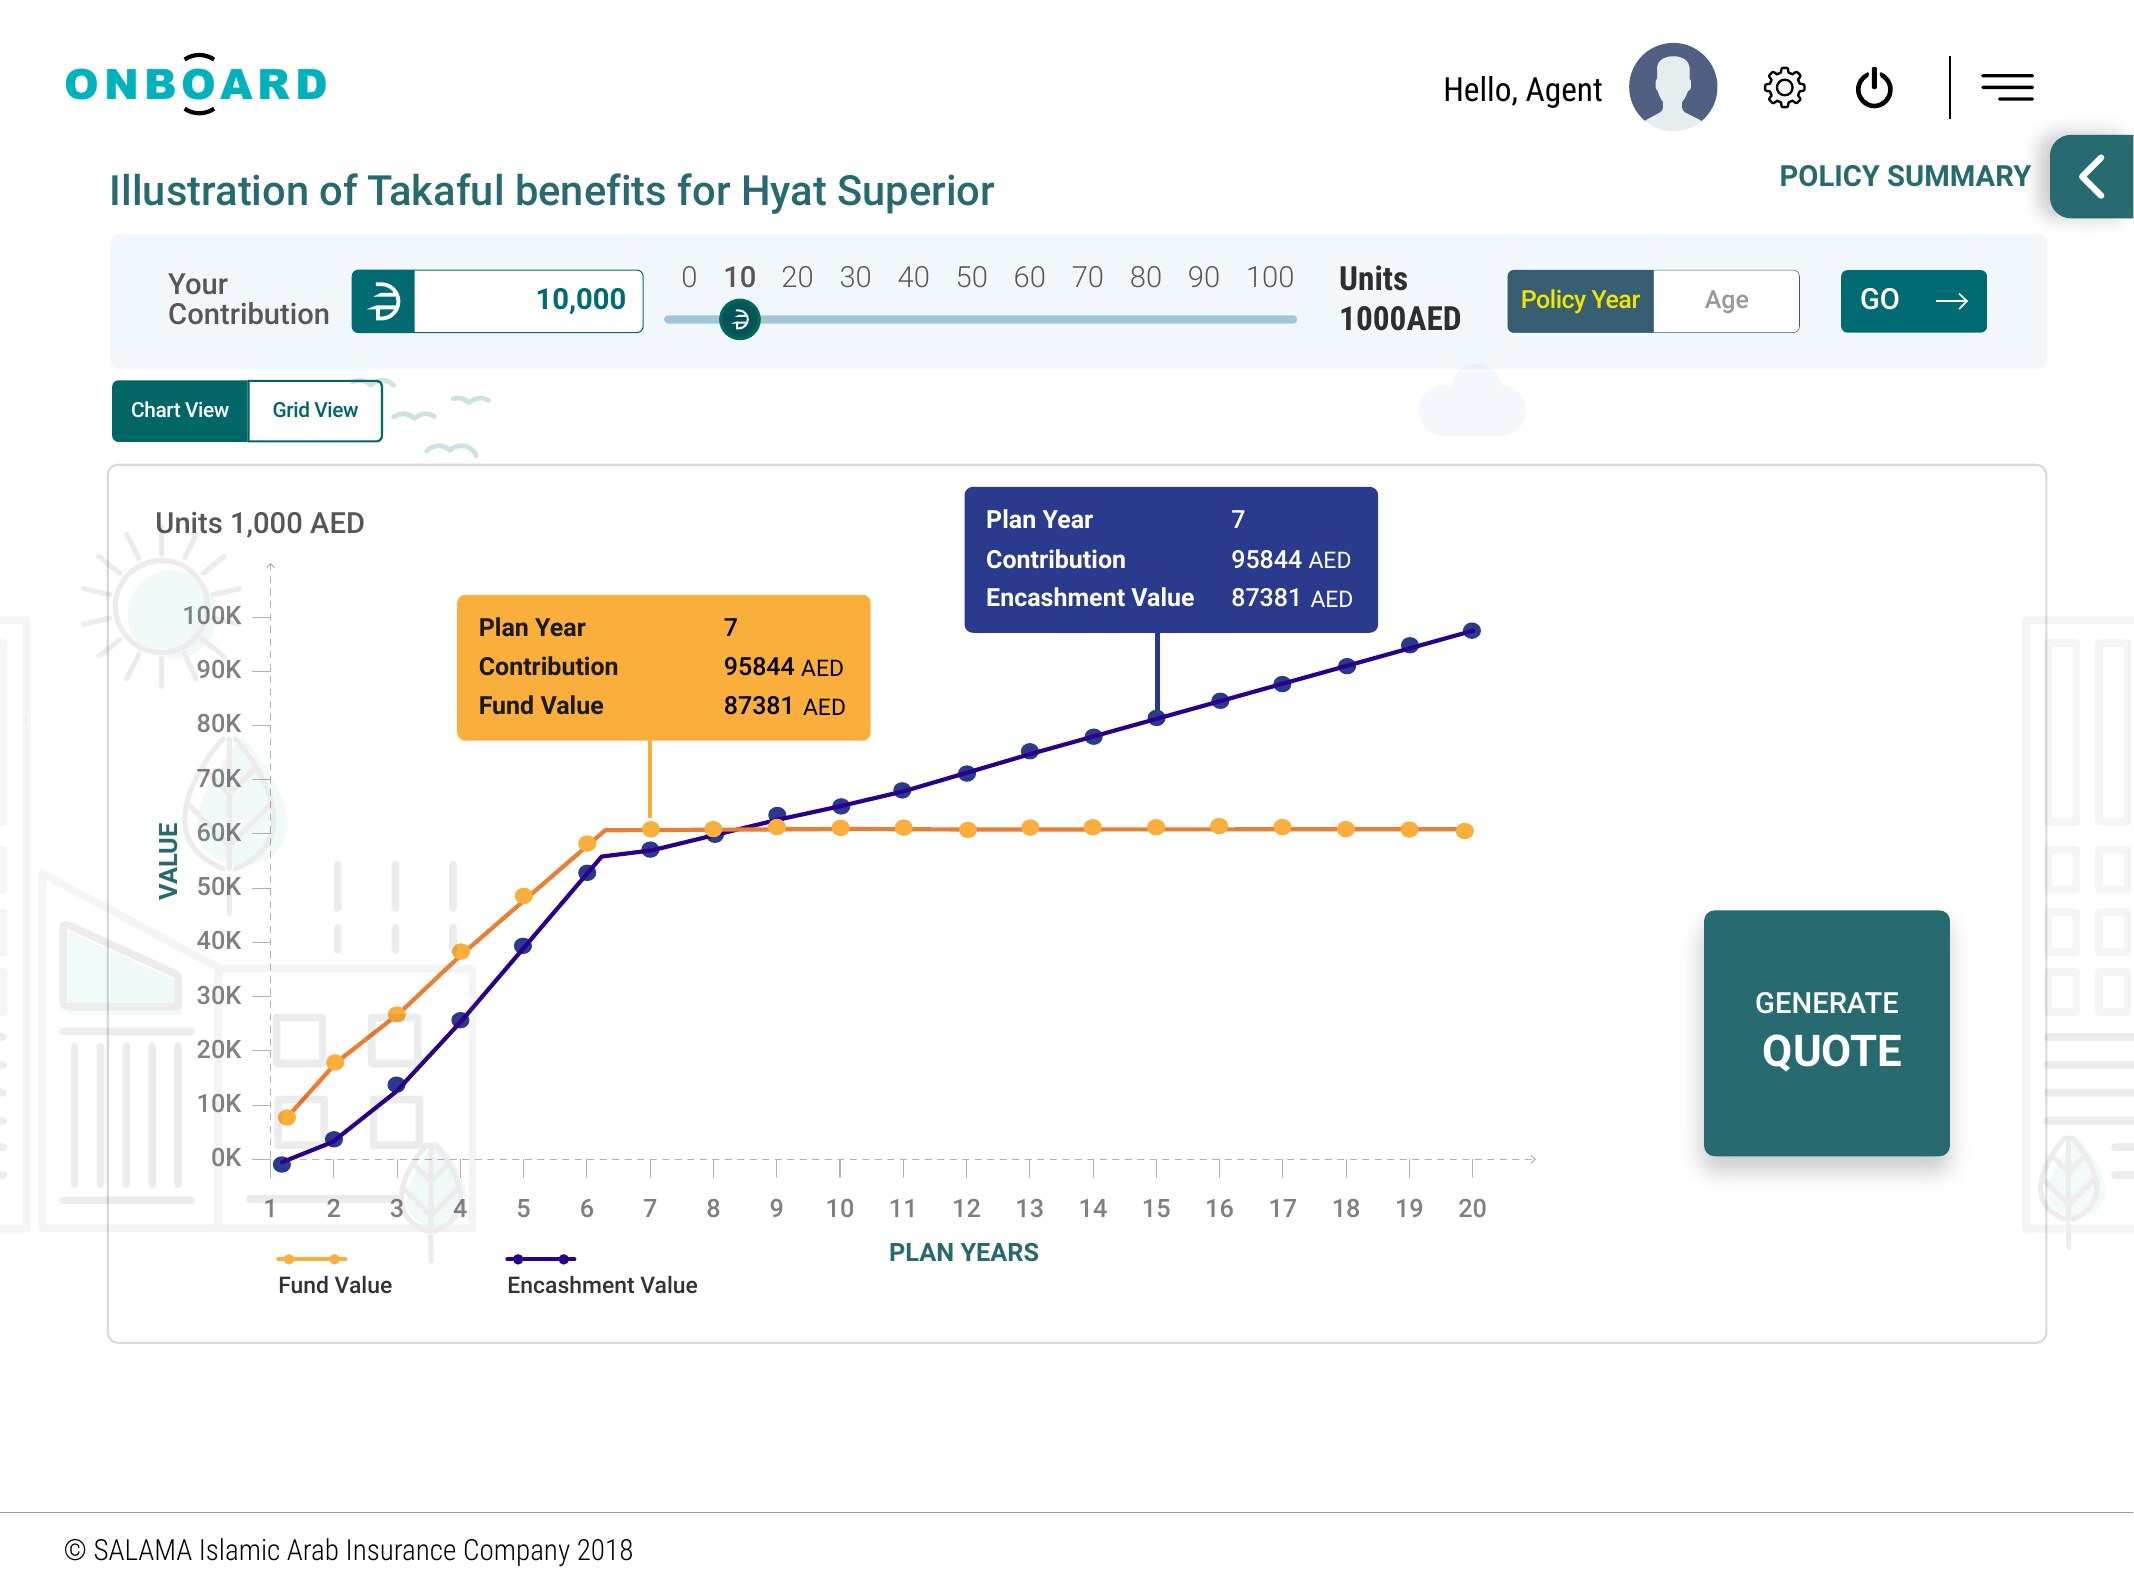
Task: Click currency icon beside contribution field
Action: coord(383,301)
